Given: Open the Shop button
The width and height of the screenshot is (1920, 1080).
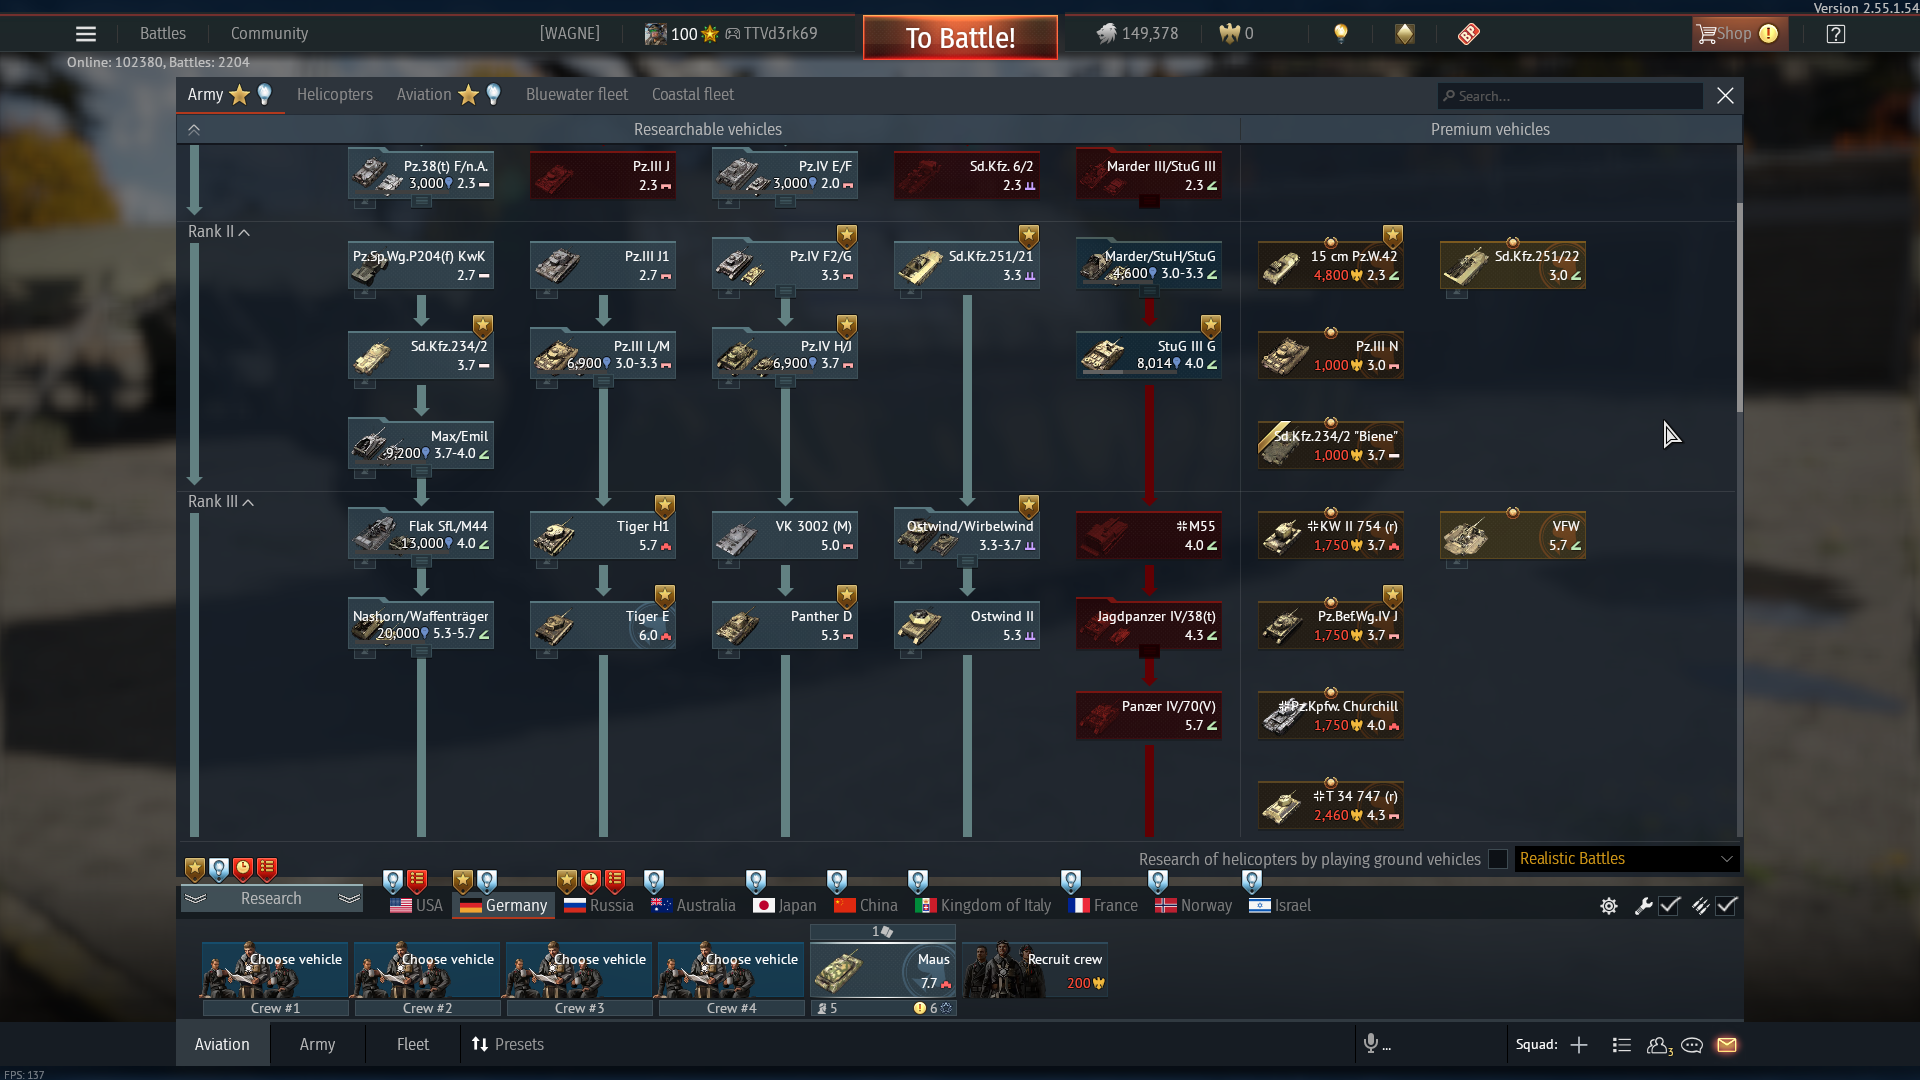Looking at the screenshot, I should 1736,34.
